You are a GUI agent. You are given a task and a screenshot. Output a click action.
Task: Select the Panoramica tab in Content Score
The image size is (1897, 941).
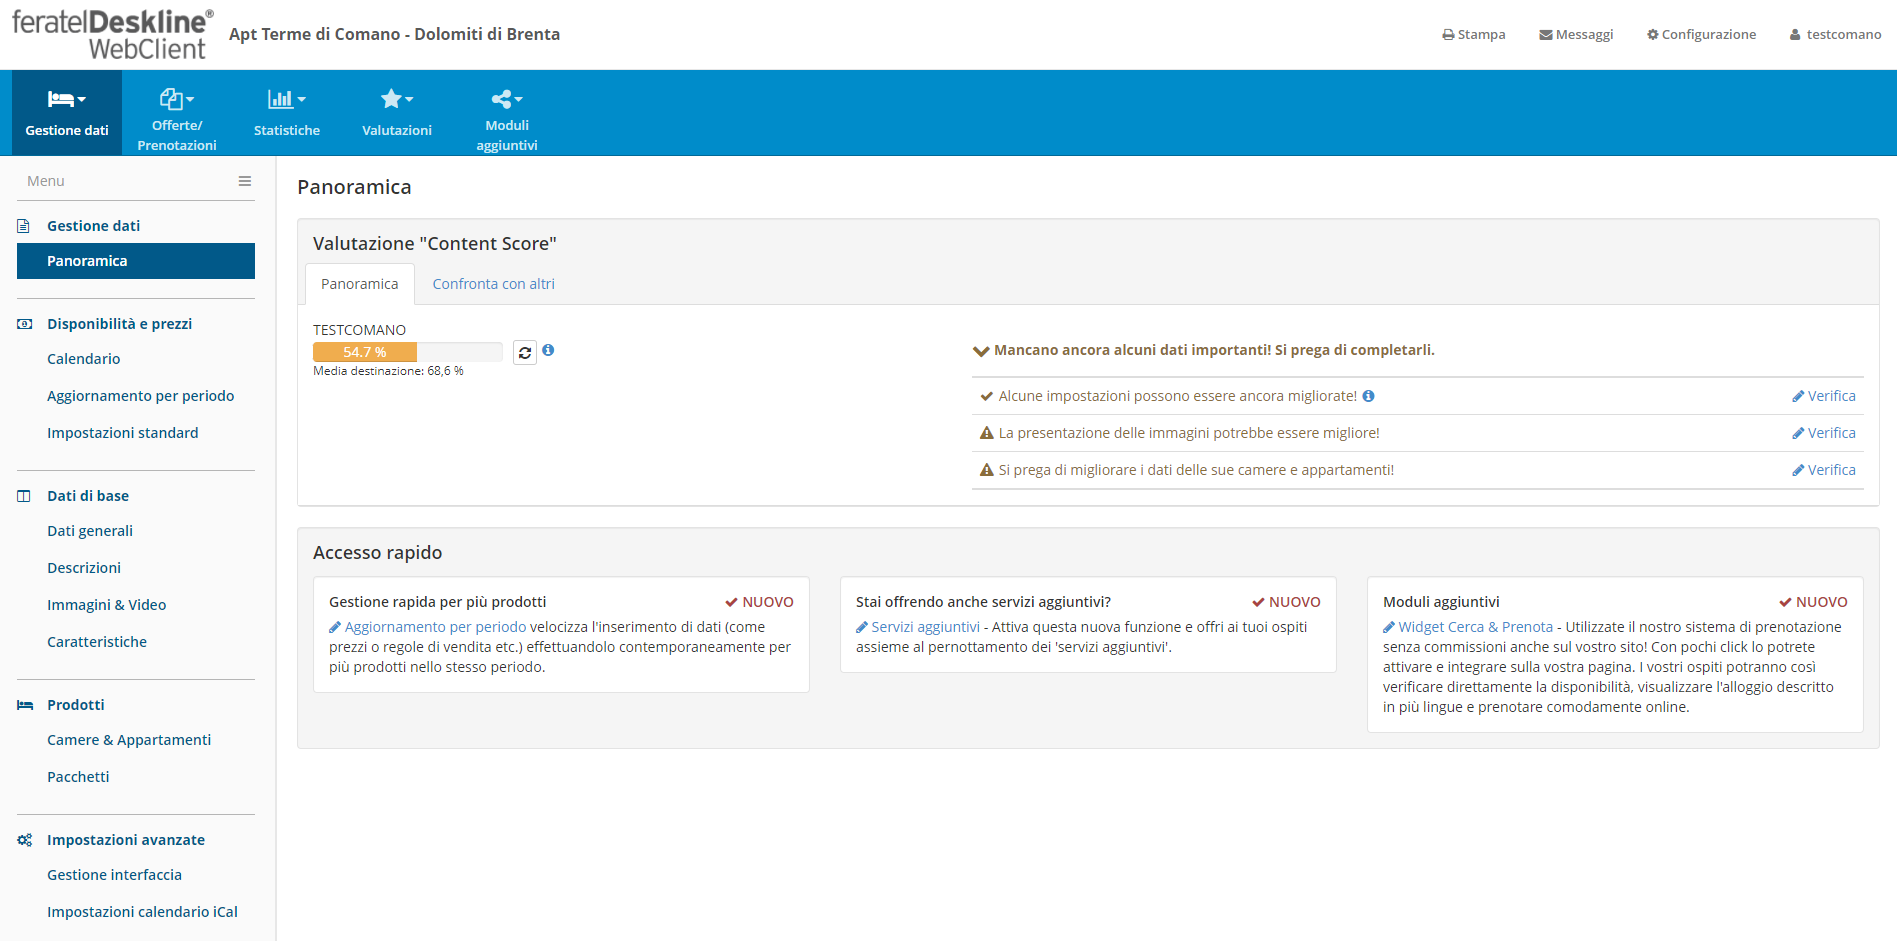[x=359, y=284]
